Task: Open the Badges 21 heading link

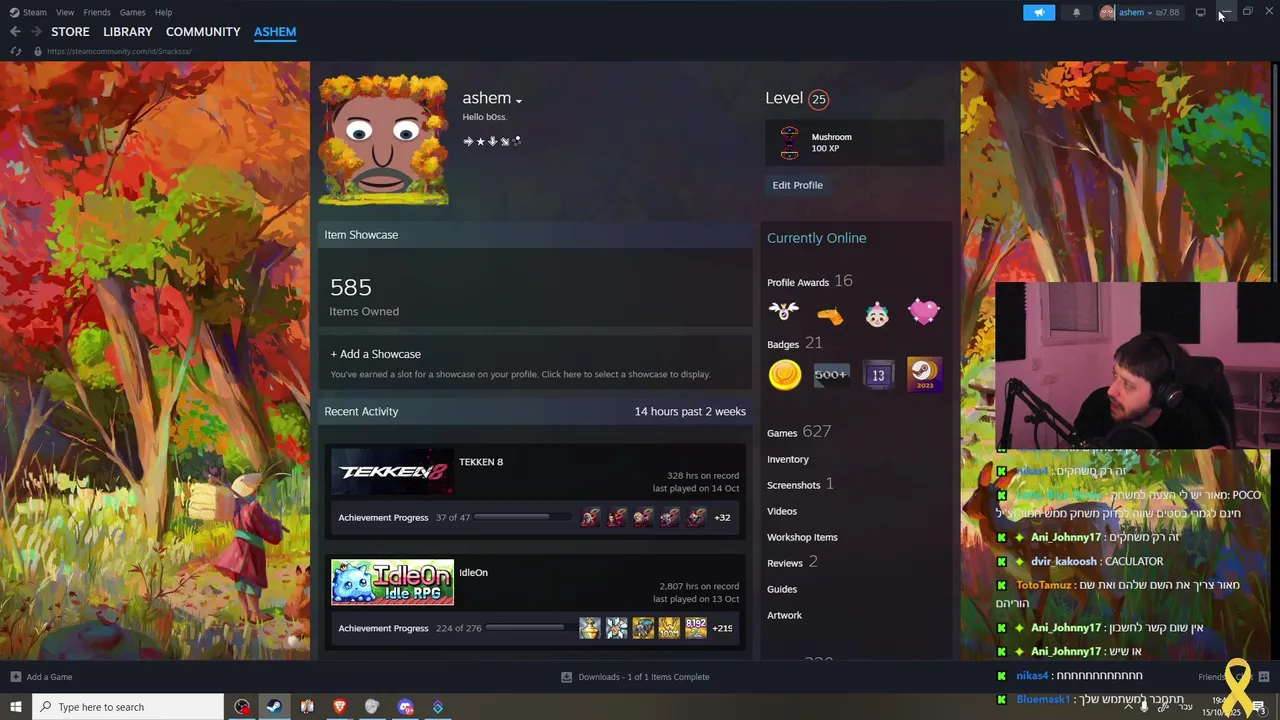Action: tap(794, 343)
